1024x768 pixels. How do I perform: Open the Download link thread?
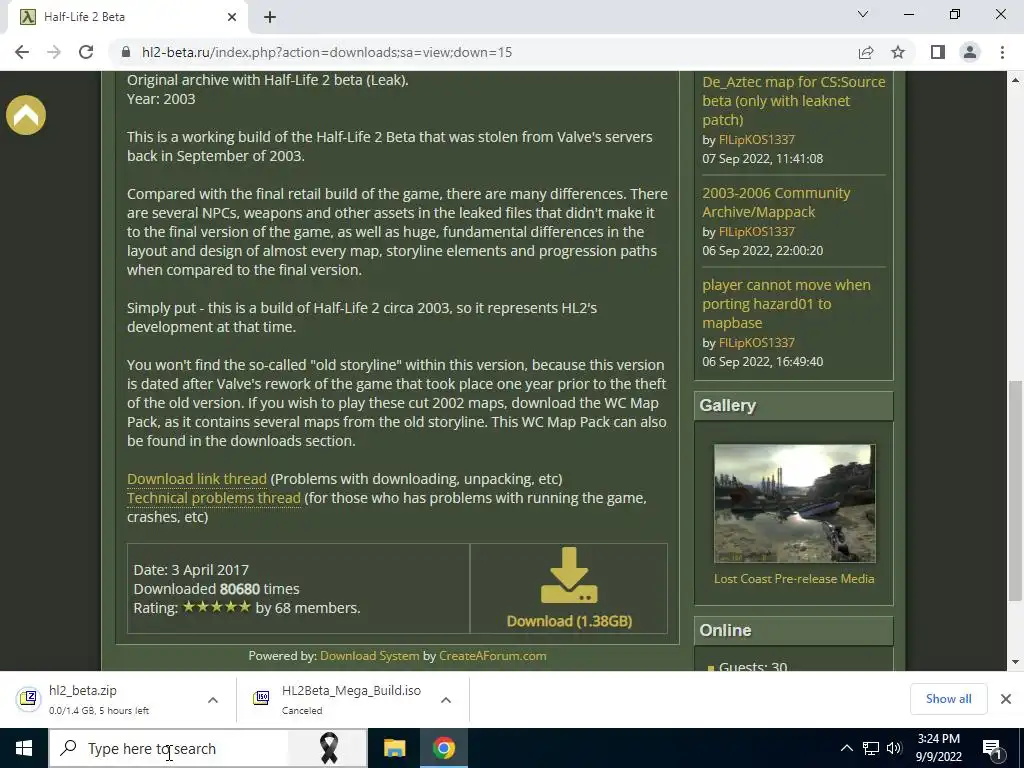(x=197, y=479)
